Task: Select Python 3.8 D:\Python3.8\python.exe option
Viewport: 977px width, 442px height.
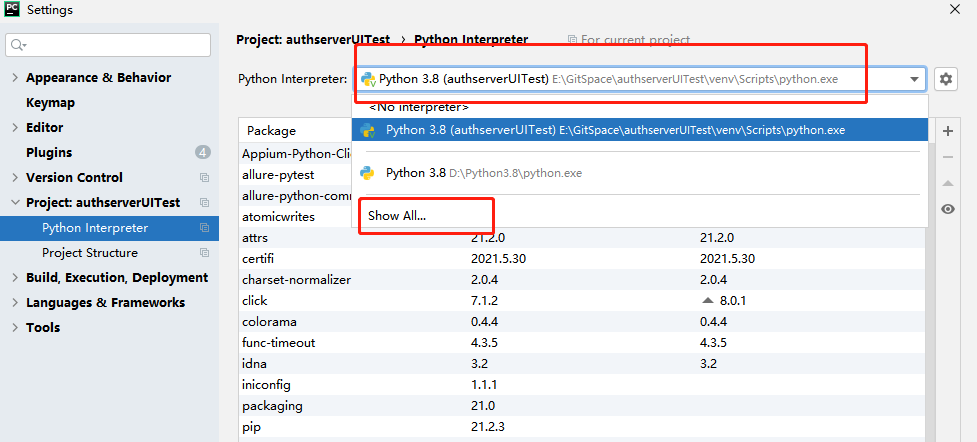Action: click(640, 173)
